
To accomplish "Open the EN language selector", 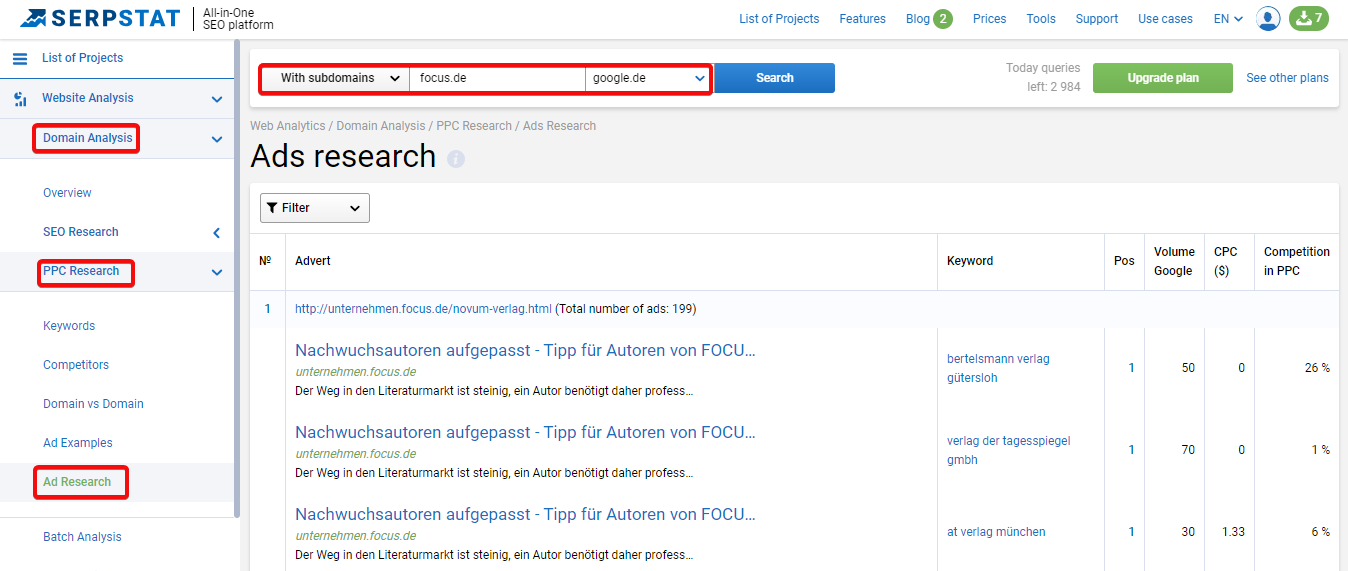I will point(1228,18).
